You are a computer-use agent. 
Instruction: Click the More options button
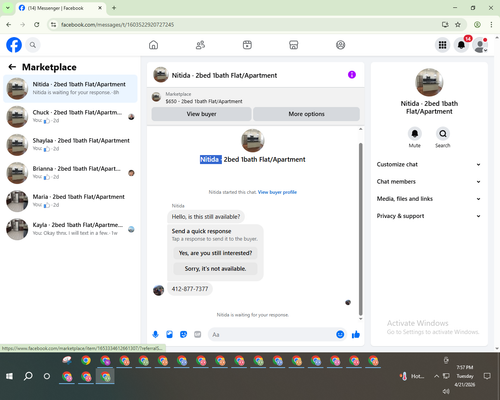[x=306, y=114]
